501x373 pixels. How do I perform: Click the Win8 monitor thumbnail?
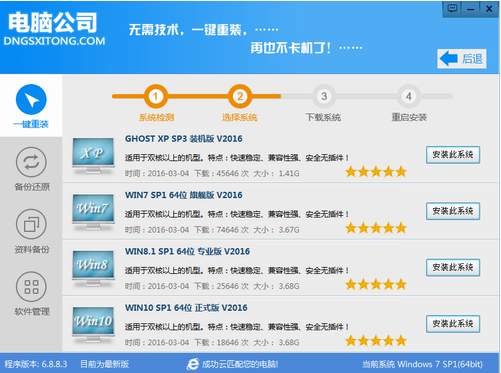coord(93,268)
